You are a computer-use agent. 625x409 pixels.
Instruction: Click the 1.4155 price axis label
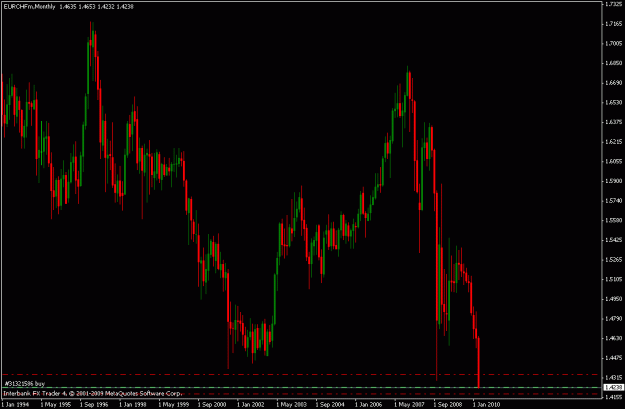[x=614, y=397]
